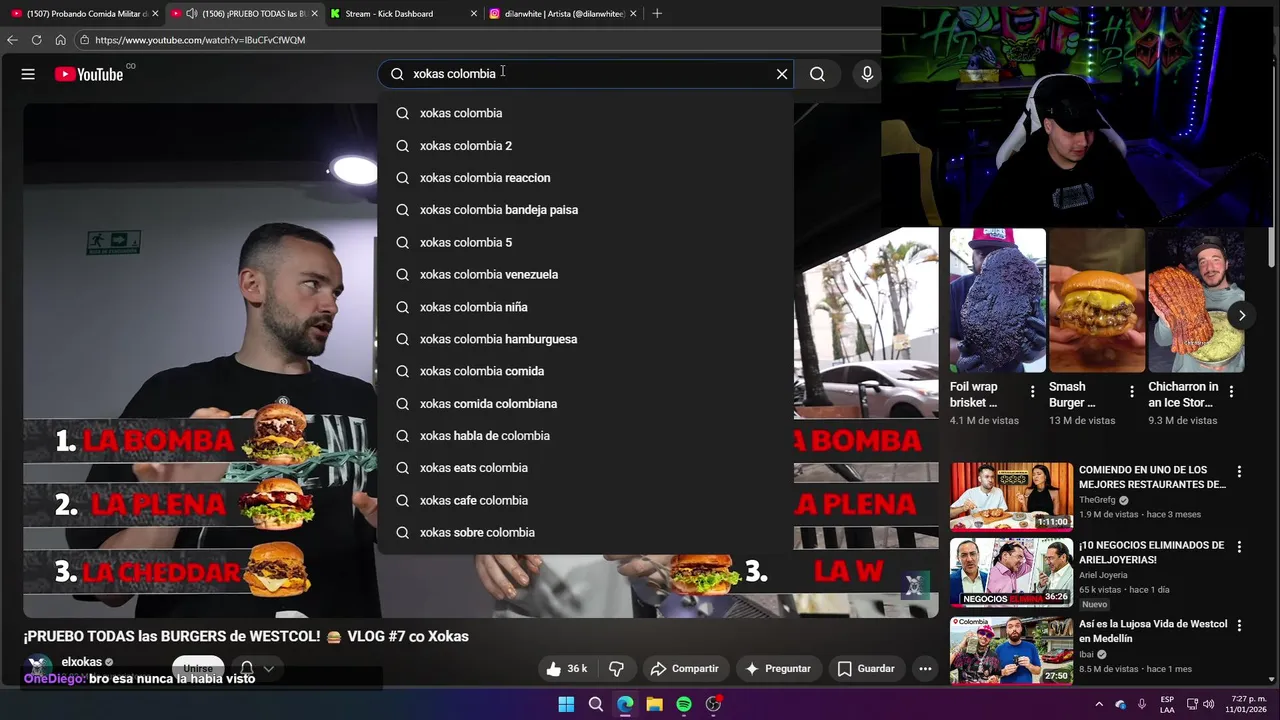The image size is (1280, 720).
Task: Save the video with Guardar
Action: pyautogui.click(x=866, y=668)
